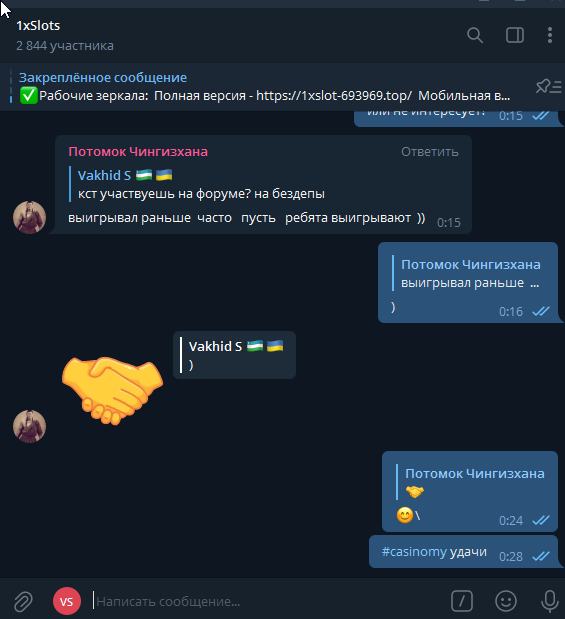Open the handshake sticker image
565x619 pixels.
pos(113,390)
